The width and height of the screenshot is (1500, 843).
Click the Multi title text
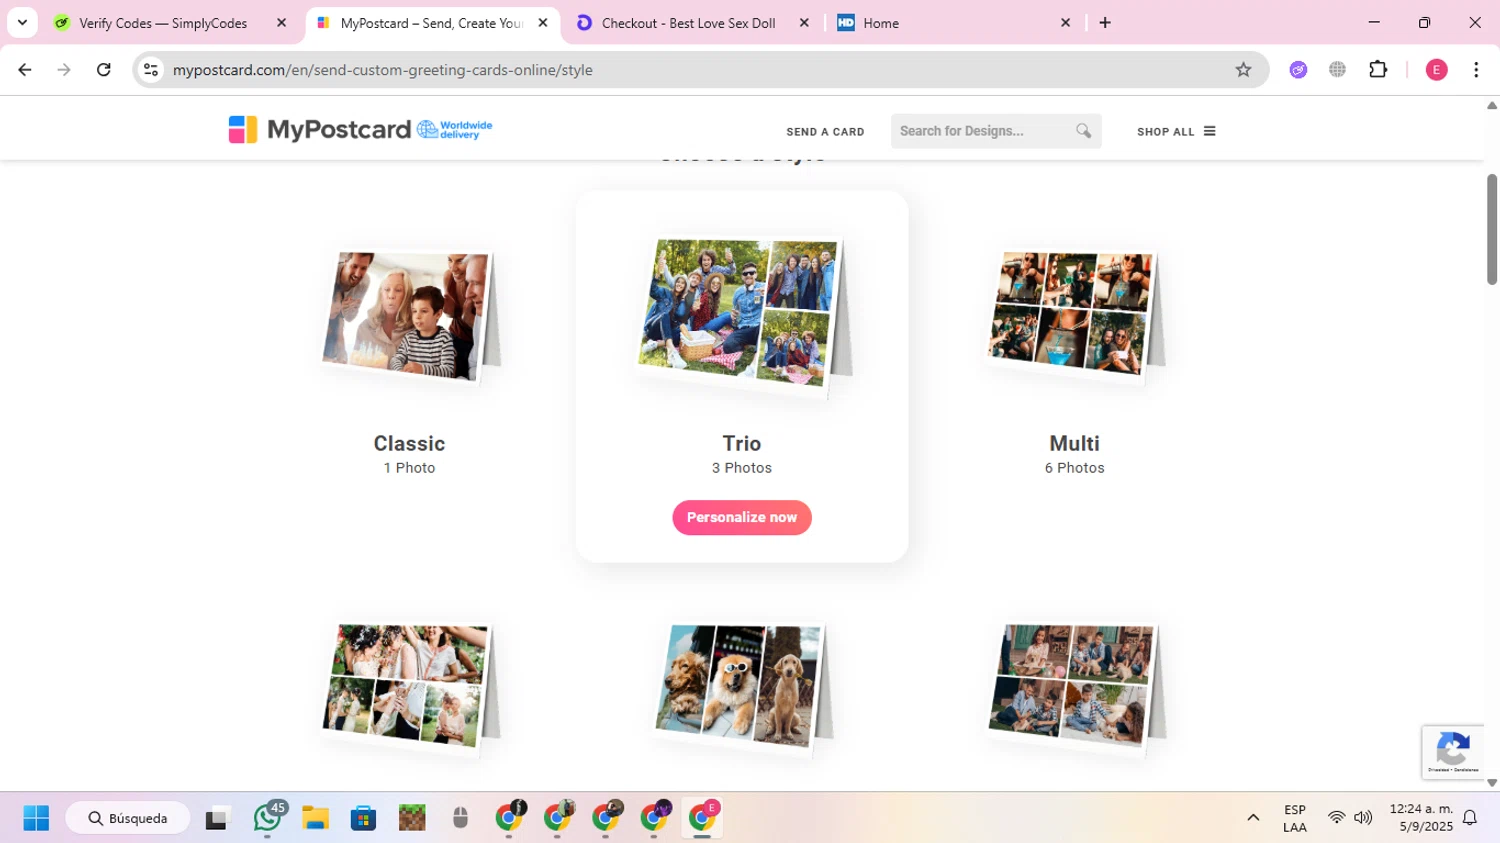(x=1075, y=443)
